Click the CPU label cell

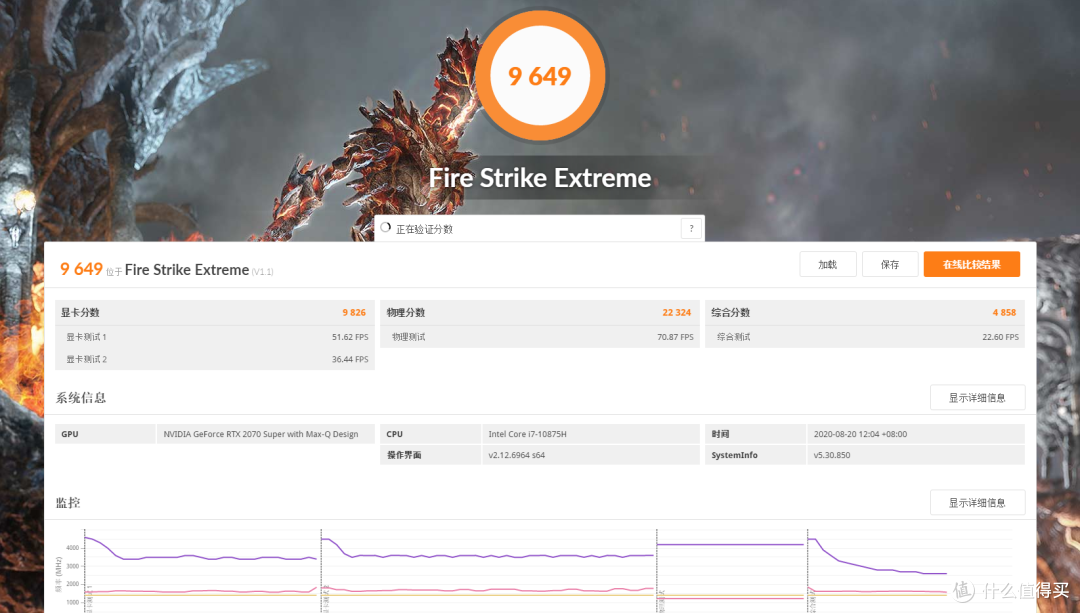(430, 434)
